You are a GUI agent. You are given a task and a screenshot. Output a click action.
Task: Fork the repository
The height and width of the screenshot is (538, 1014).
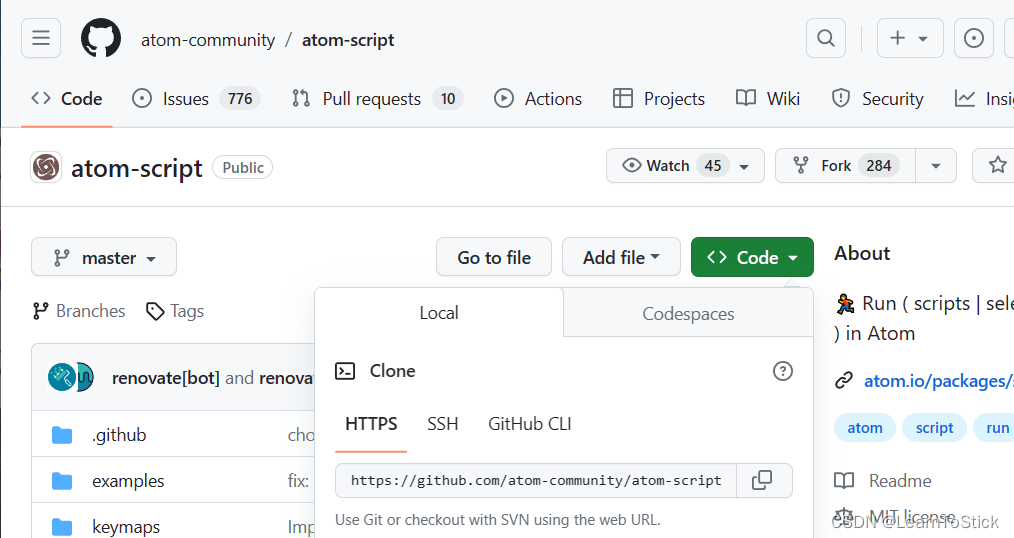click(x=845, y=166)
